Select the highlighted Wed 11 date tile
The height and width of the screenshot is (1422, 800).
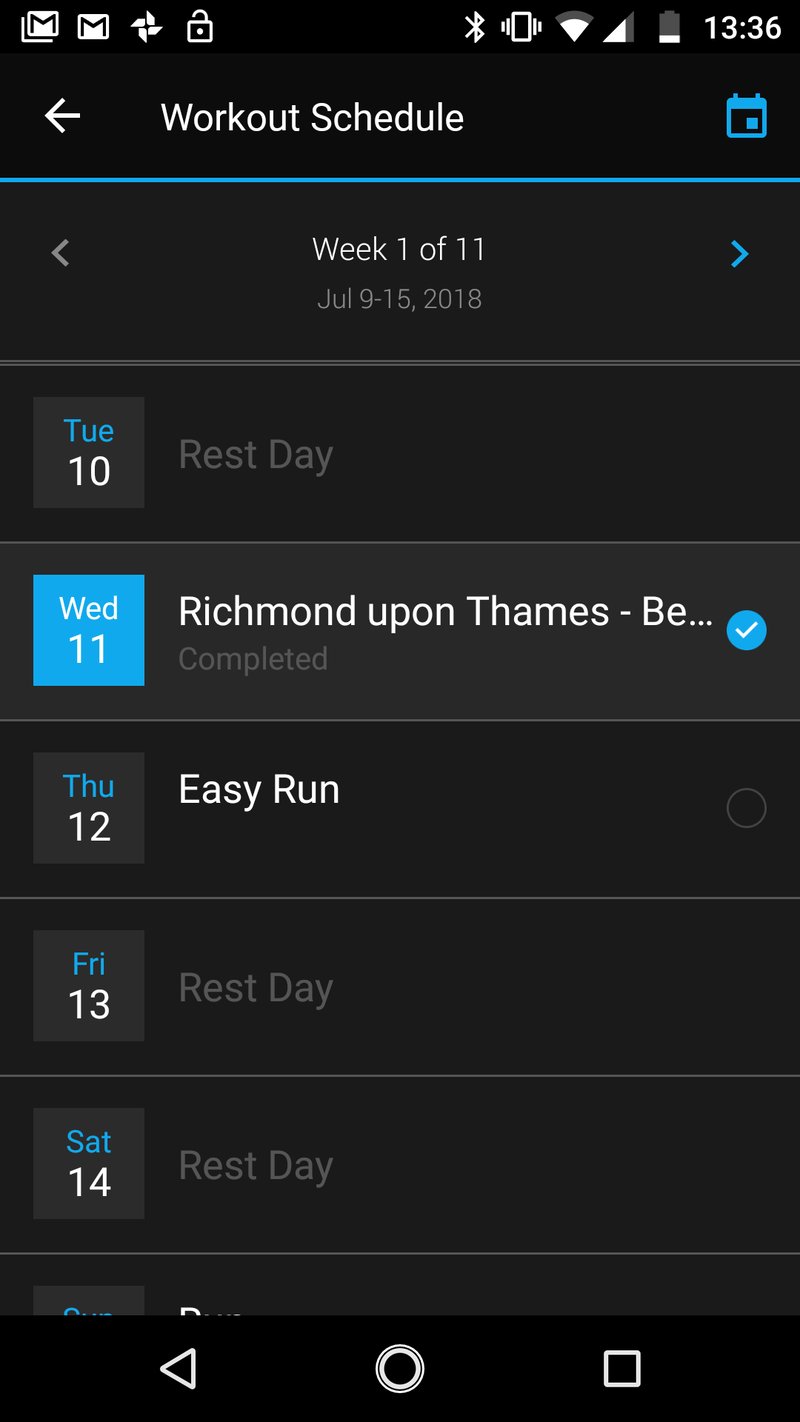(x=89, y=630)
